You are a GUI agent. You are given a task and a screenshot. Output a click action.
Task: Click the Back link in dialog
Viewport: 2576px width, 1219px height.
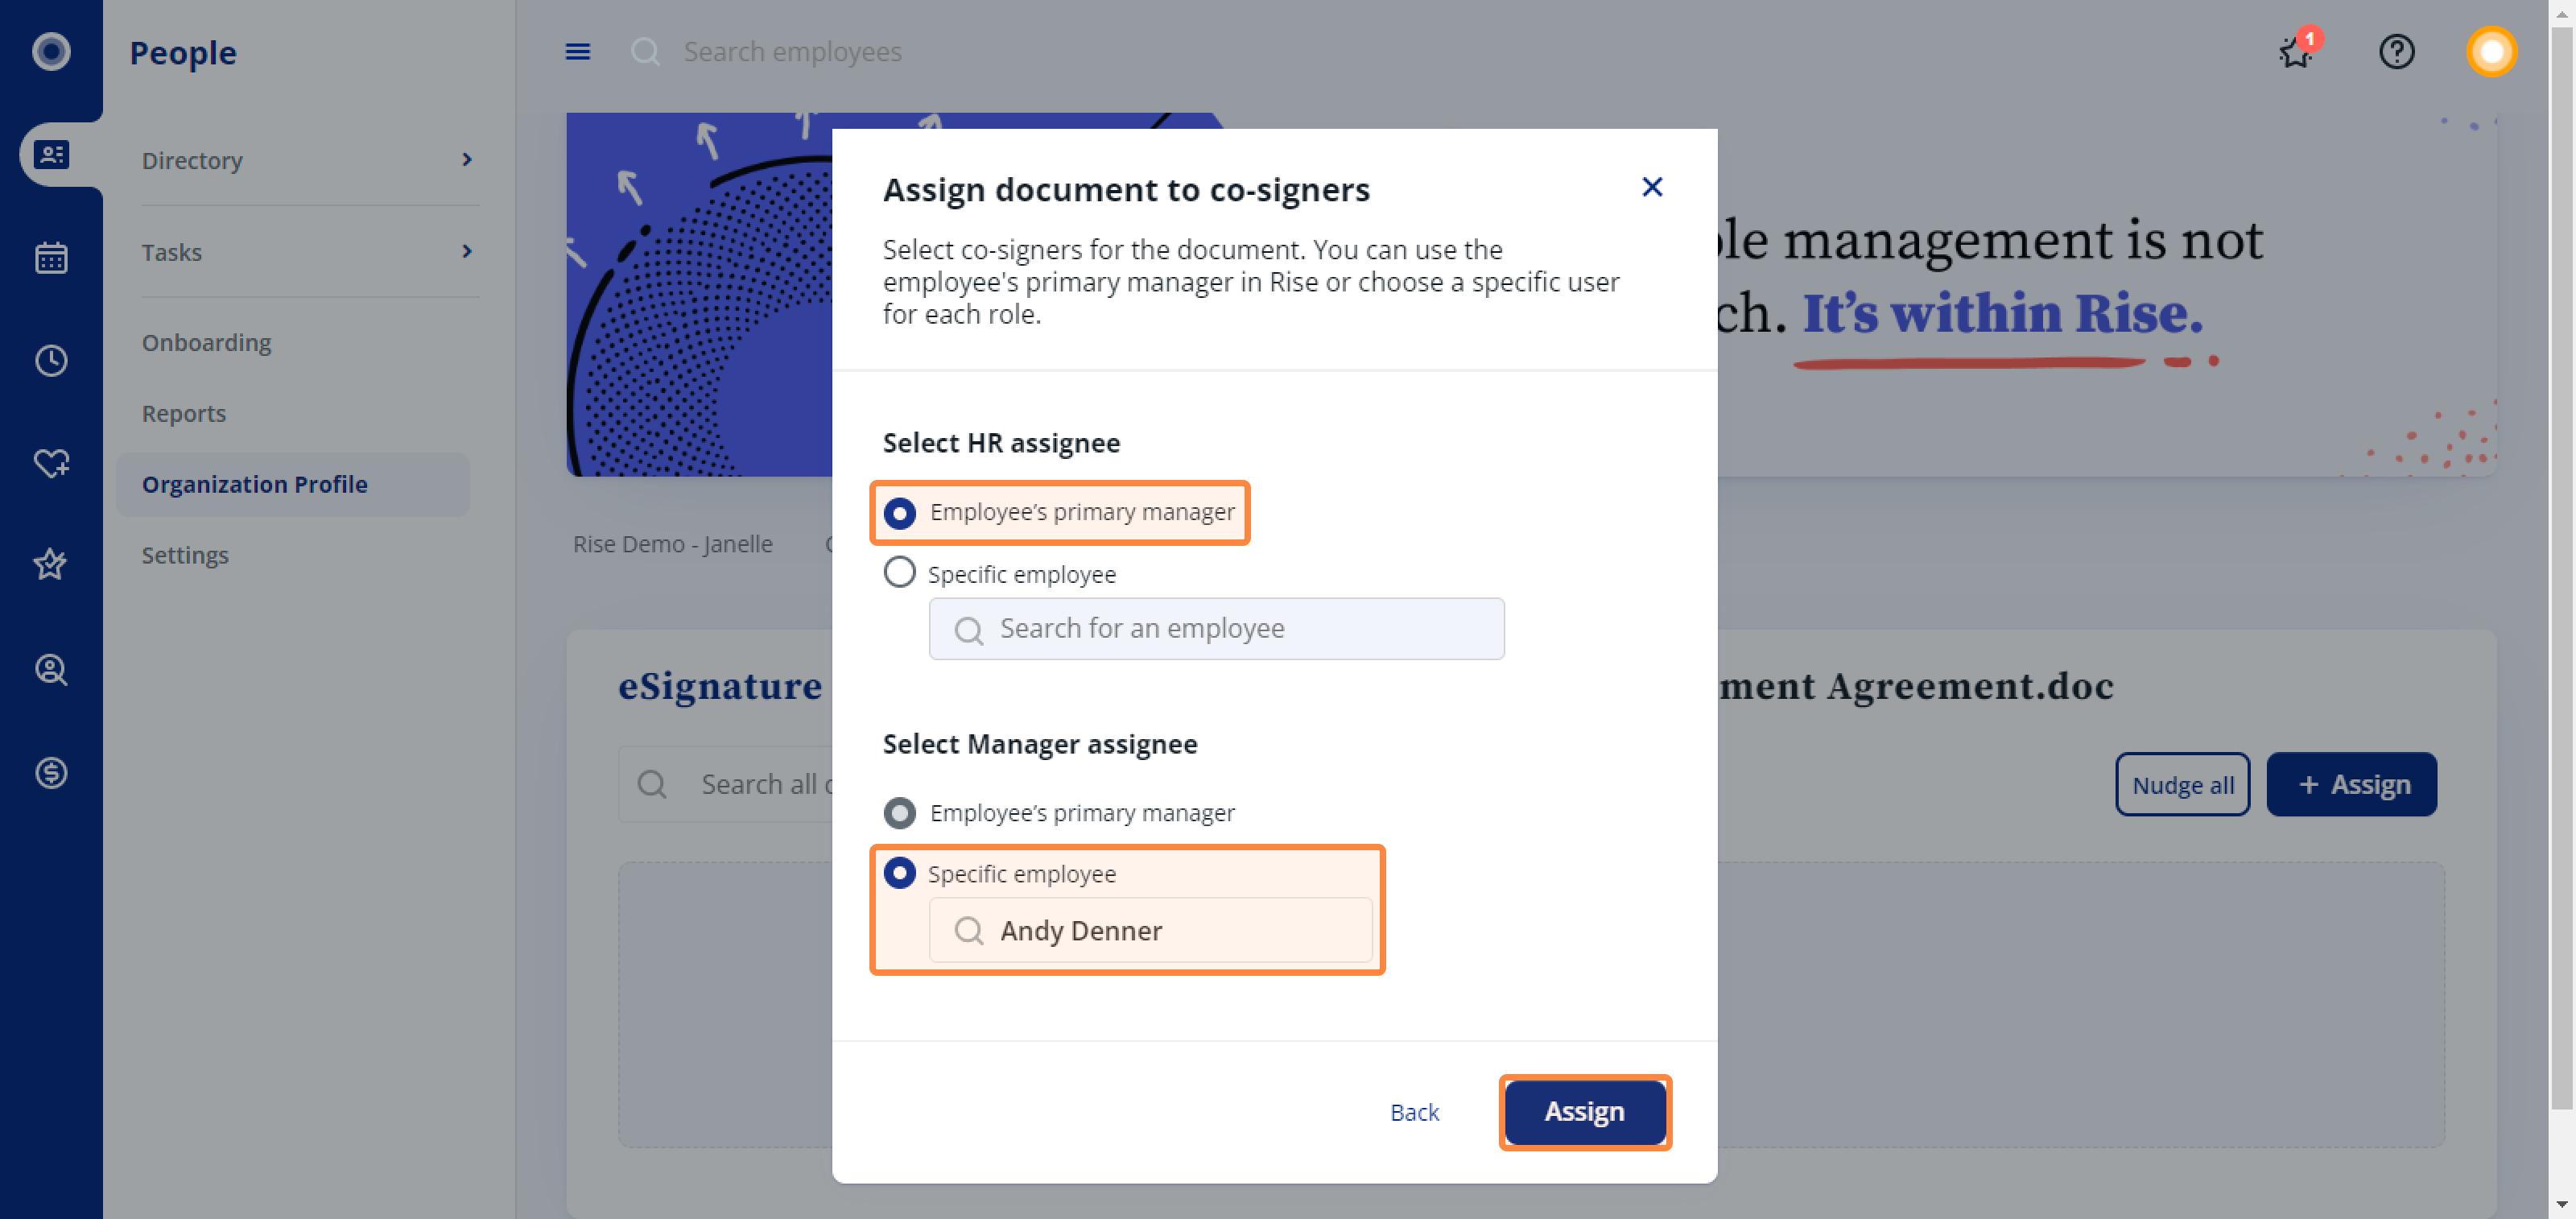(x=1414, y=1111)
